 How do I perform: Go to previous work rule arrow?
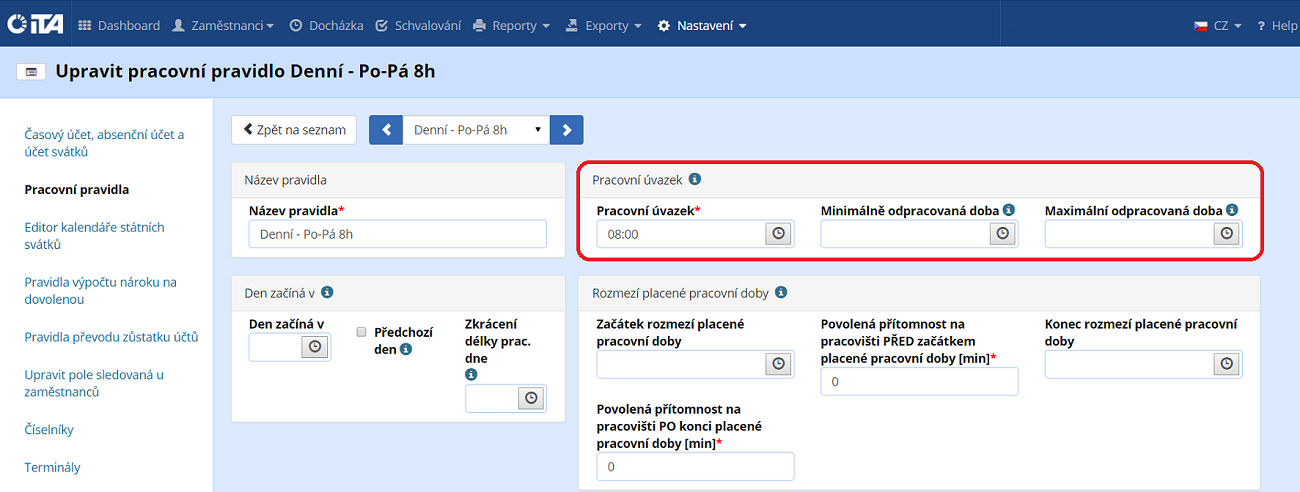(386, 130)
